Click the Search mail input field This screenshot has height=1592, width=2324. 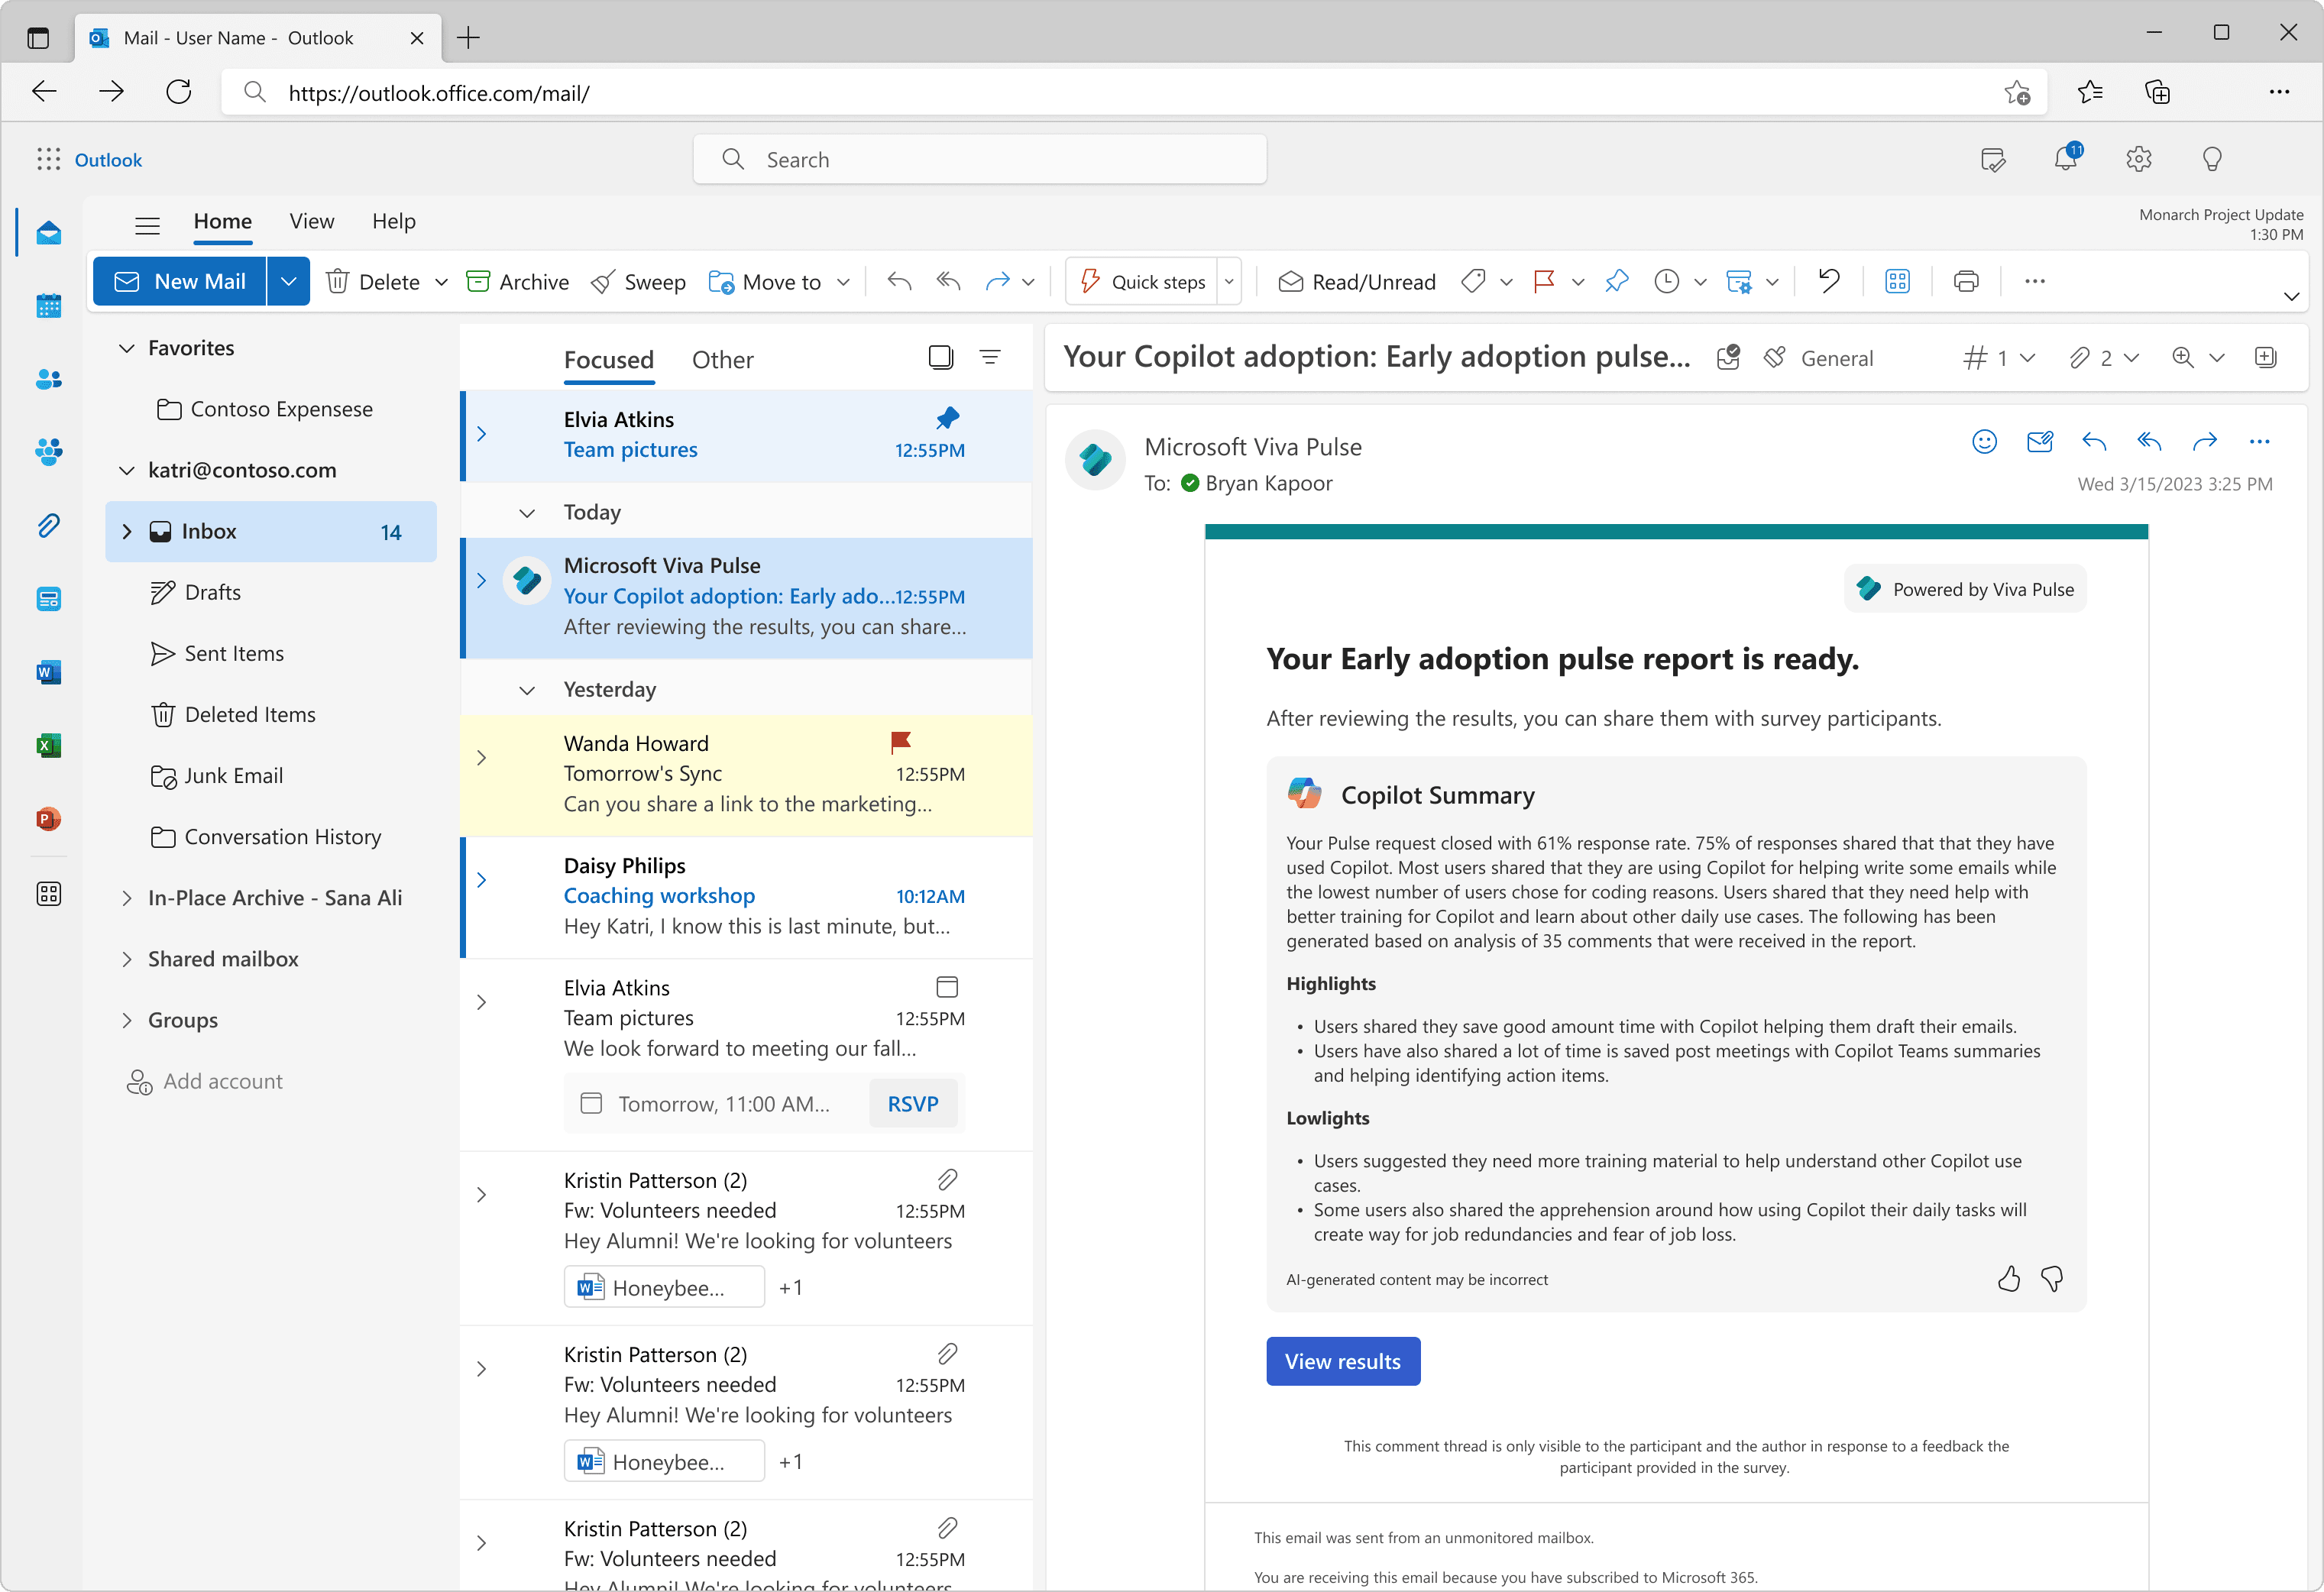tap(980, 160)
